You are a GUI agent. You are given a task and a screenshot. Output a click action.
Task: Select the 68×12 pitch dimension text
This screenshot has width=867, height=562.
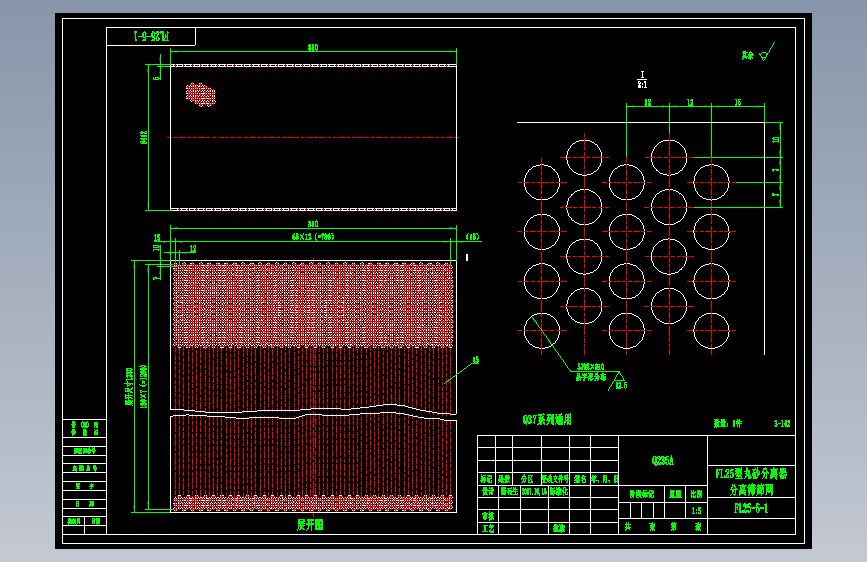click(x=313, y=237)
